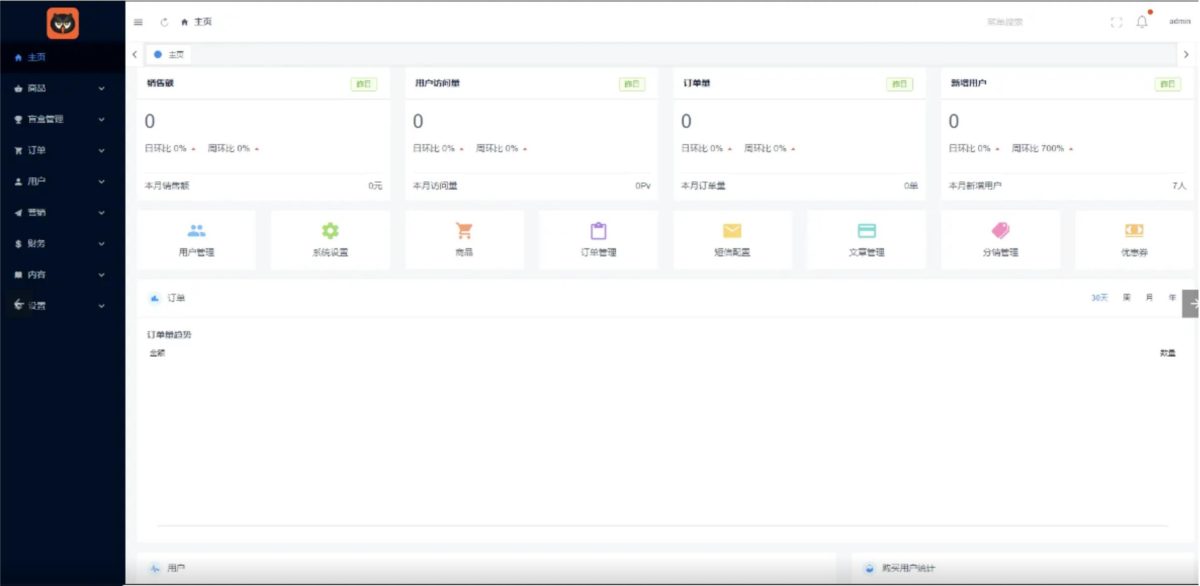Screen dimensions: 1200x586
Task: Click the 本月新增用户 label
Action: click(976, 186)
